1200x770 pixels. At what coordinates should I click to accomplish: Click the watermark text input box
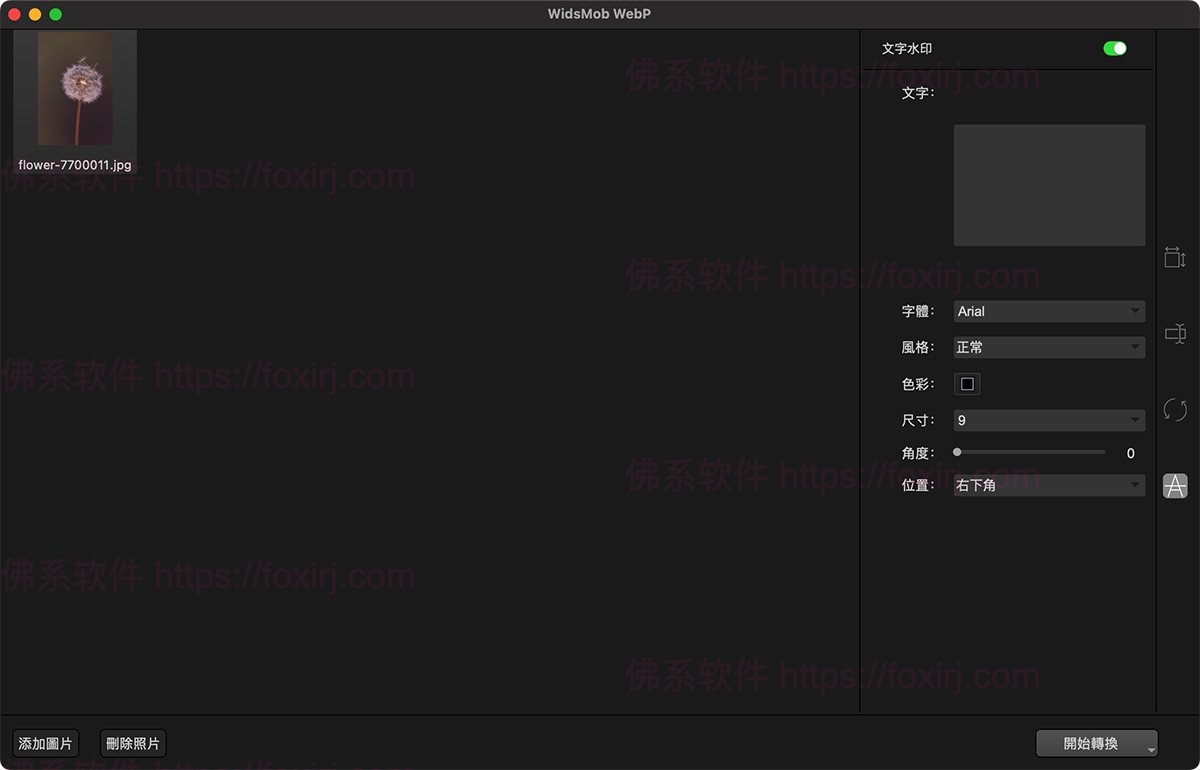[1048, 184]
